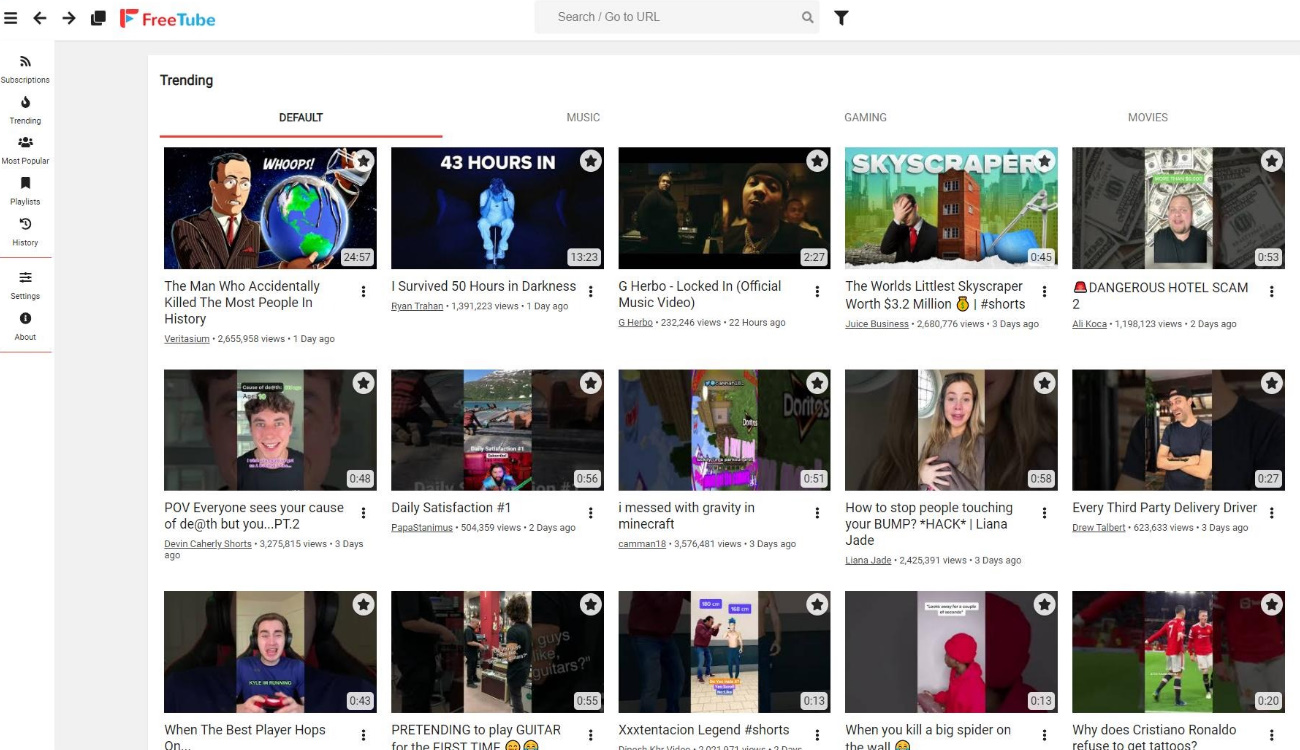Open a new window using the stacked-windows icon
Image resolution: width=1300 pixels, height=750 pixels.
click(98, 18)
